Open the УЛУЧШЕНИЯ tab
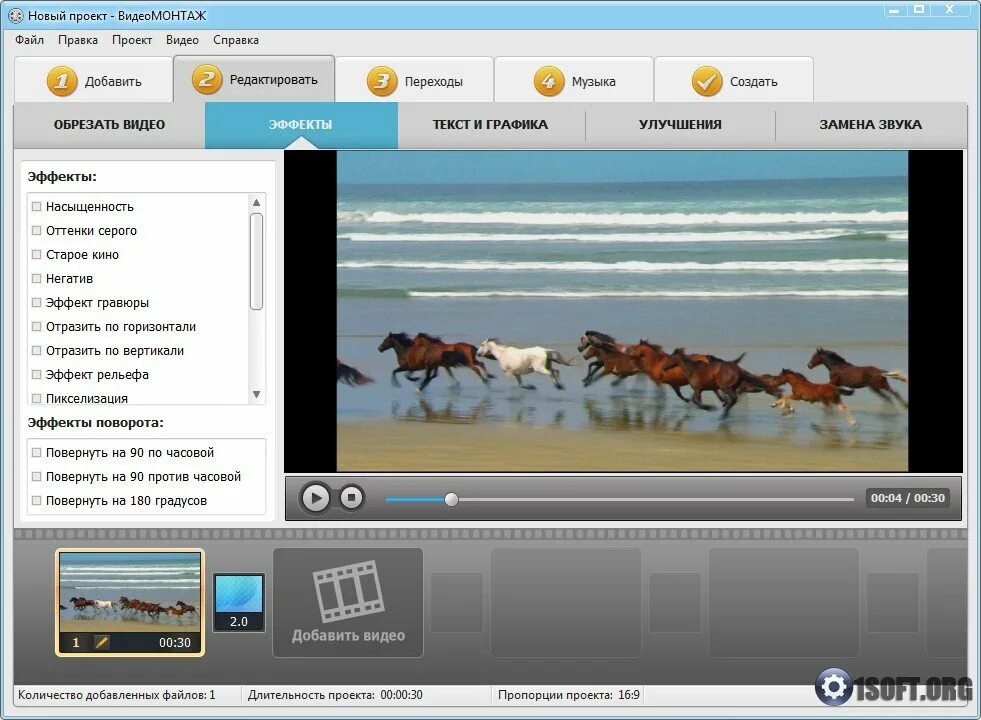The width and height of the screenshot is (981, 720). tap(680, 124)
